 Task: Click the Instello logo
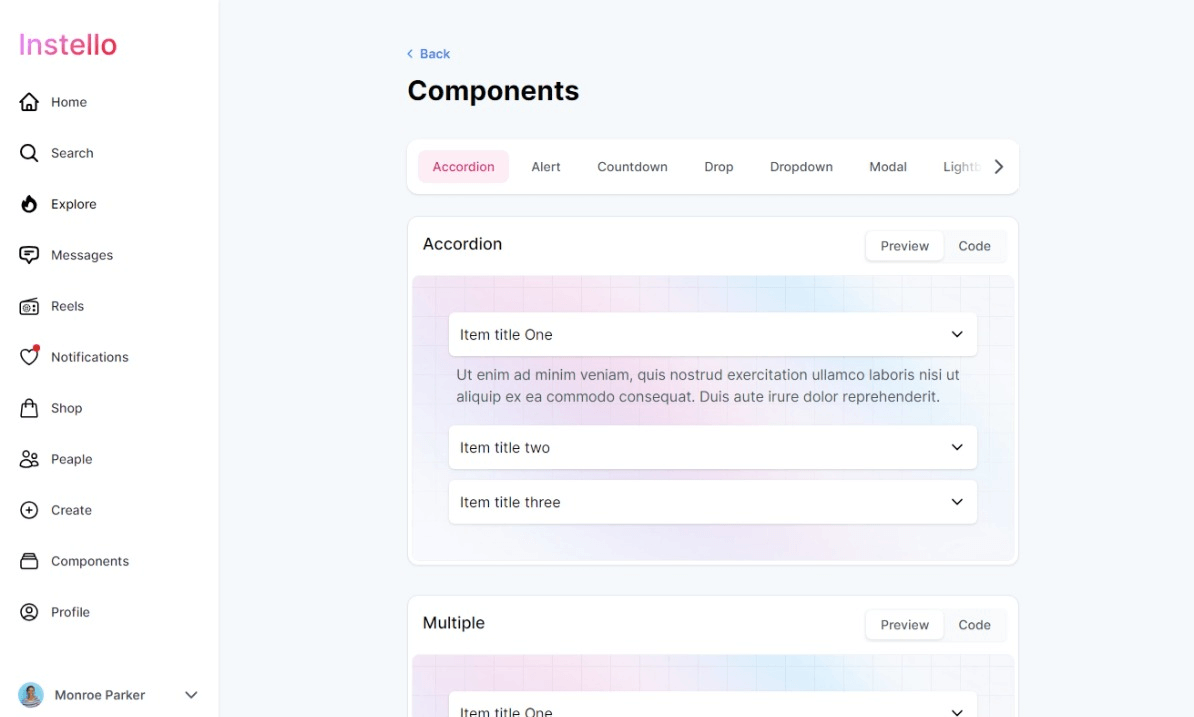(x=68, y=45)
